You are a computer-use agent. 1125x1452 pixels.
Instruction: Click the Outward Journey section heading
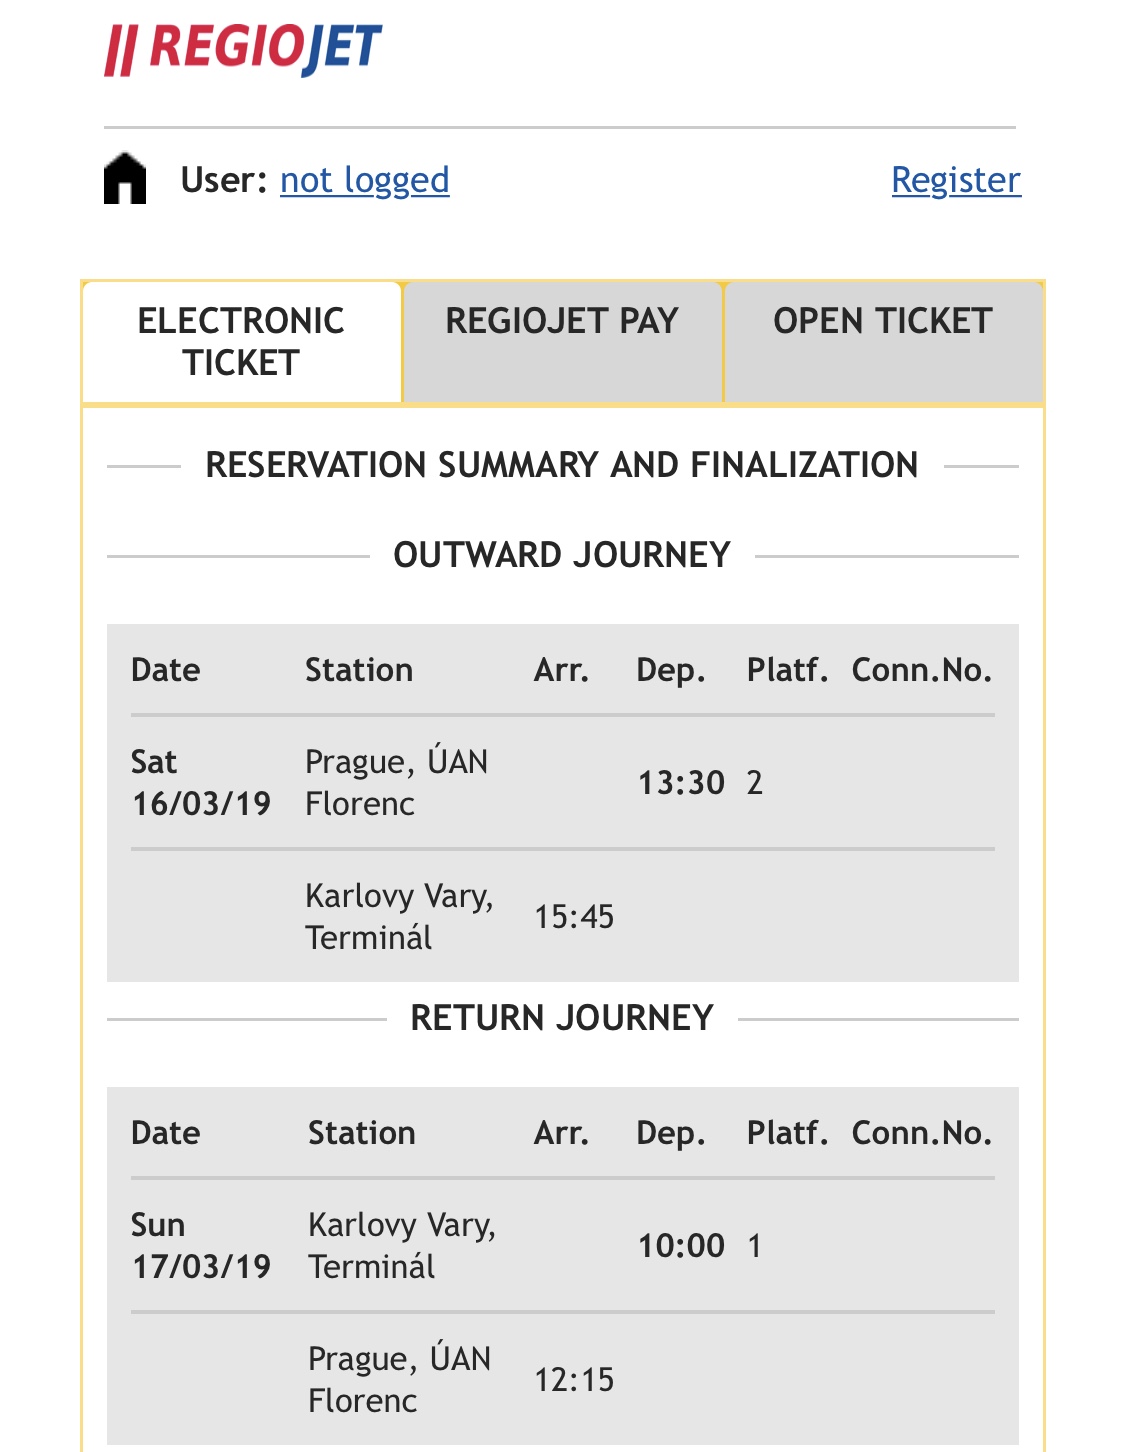tap(562, 555)
